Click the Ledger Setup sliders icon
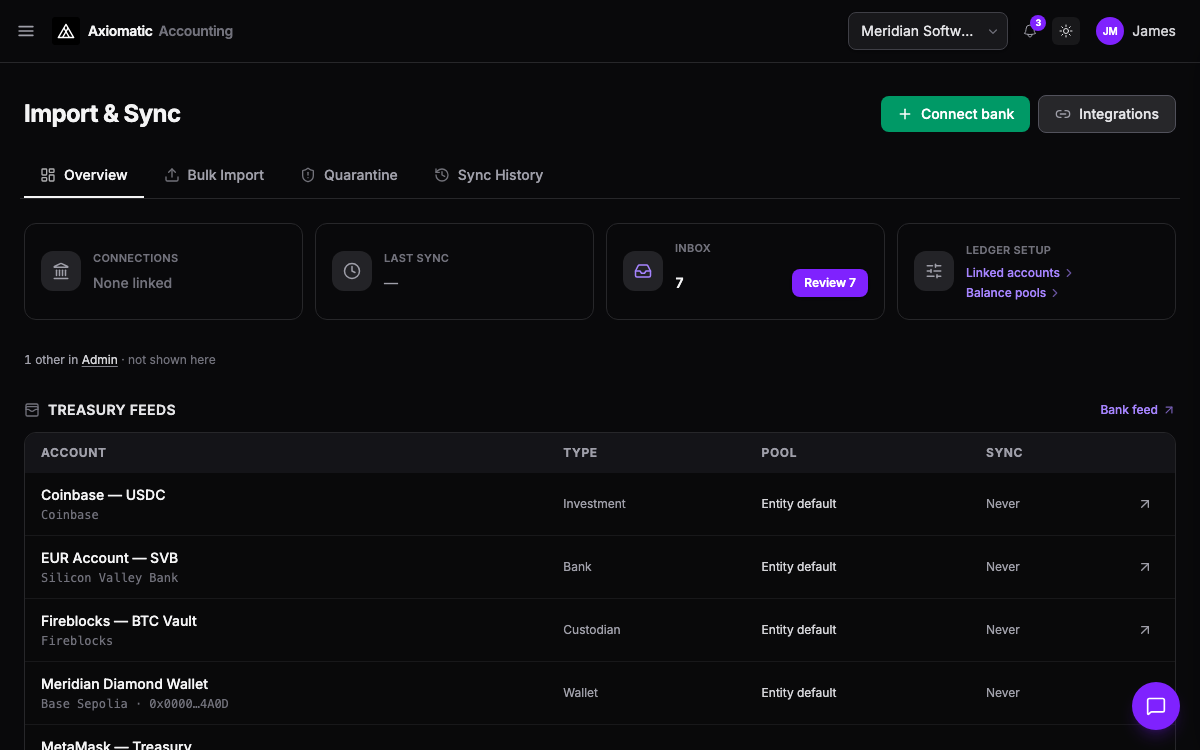The width and height of the screenshot is (1200, 750). pos(934,271)
